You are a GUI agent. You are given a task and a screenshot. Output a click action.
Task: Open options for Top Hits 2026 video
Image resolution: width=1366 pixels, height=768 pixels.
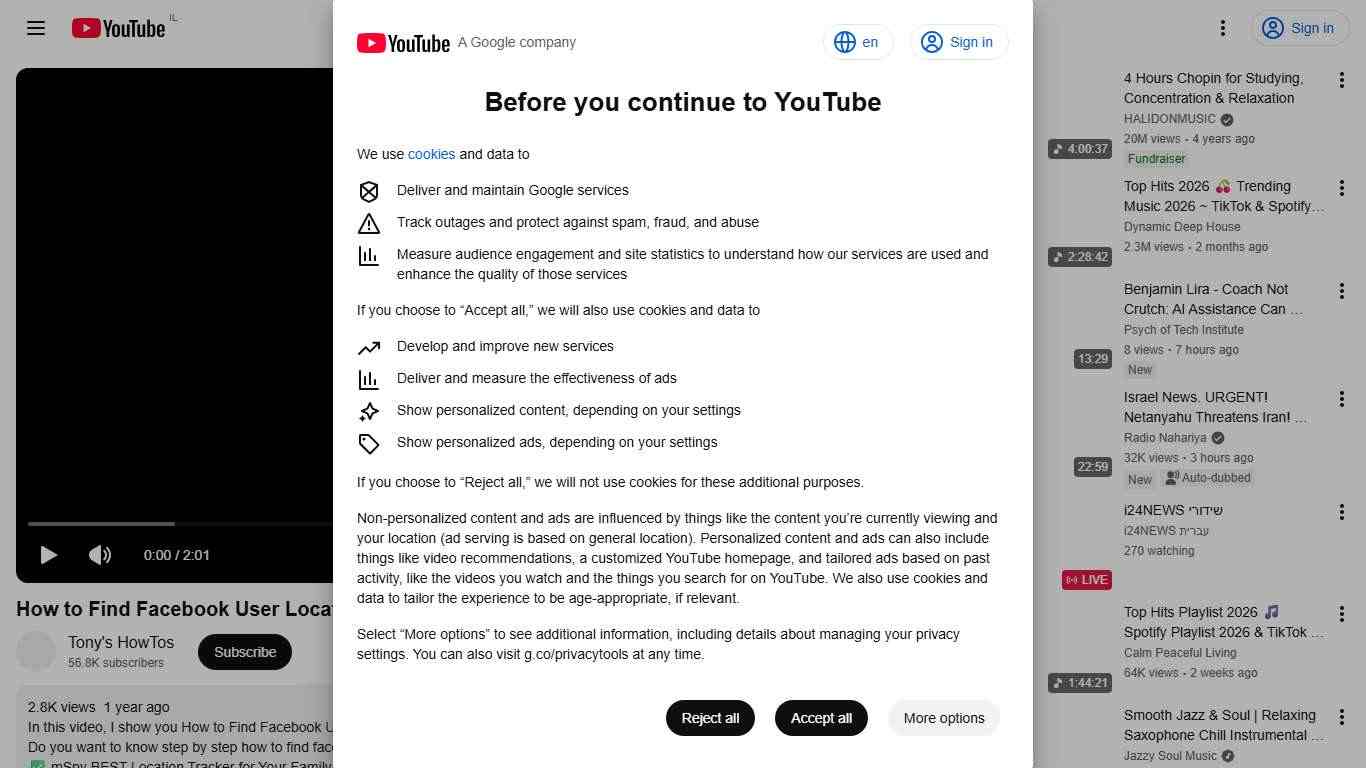point(1342,188)
